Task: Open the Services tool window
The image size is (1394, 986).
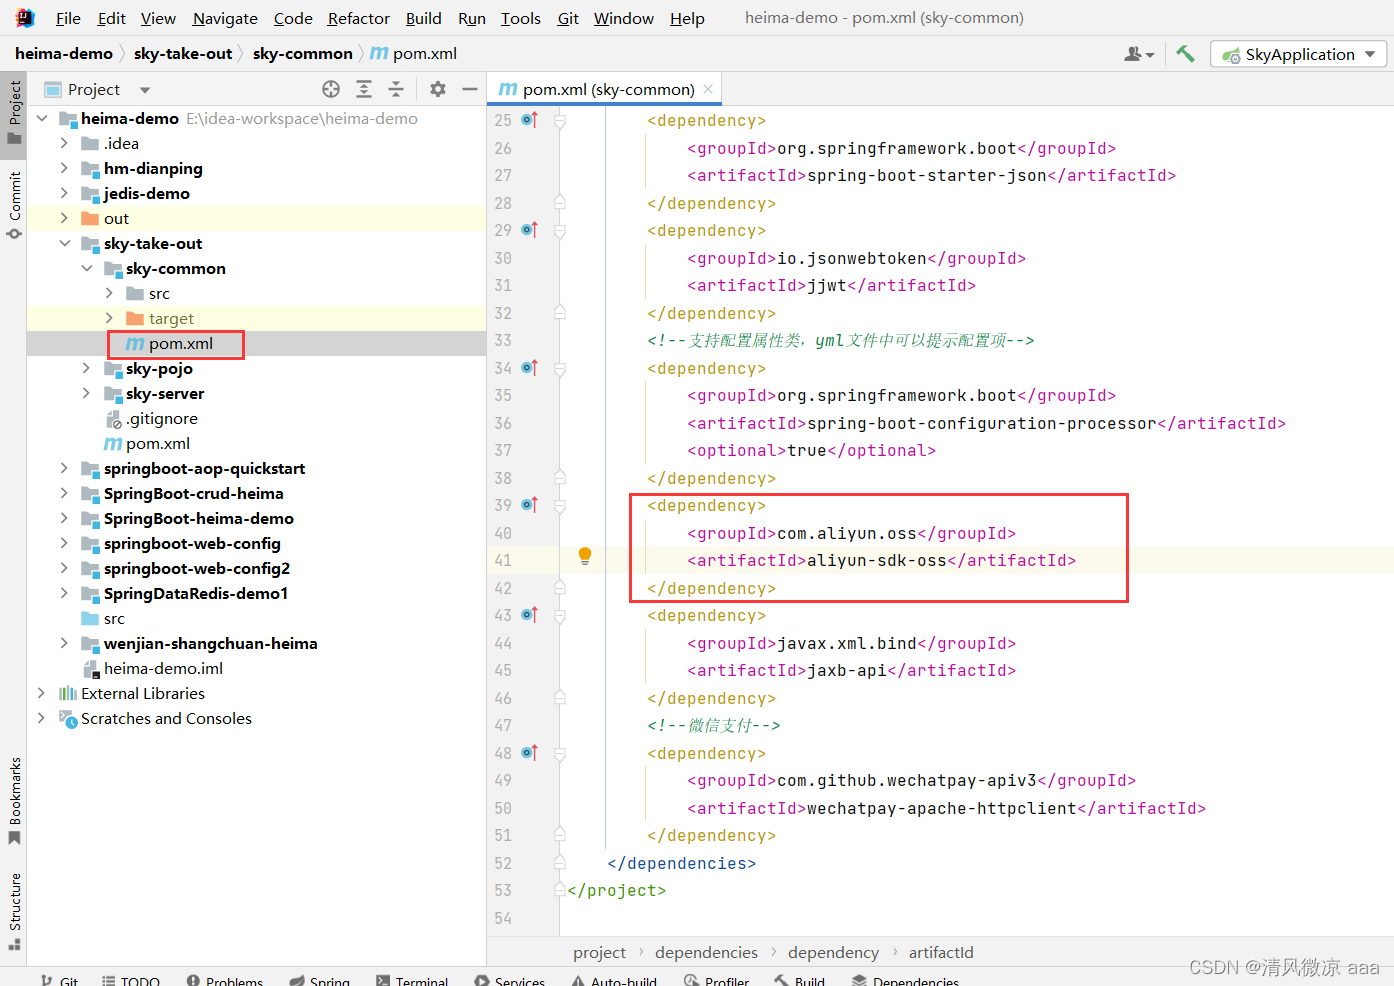Action: click(510, 981)
